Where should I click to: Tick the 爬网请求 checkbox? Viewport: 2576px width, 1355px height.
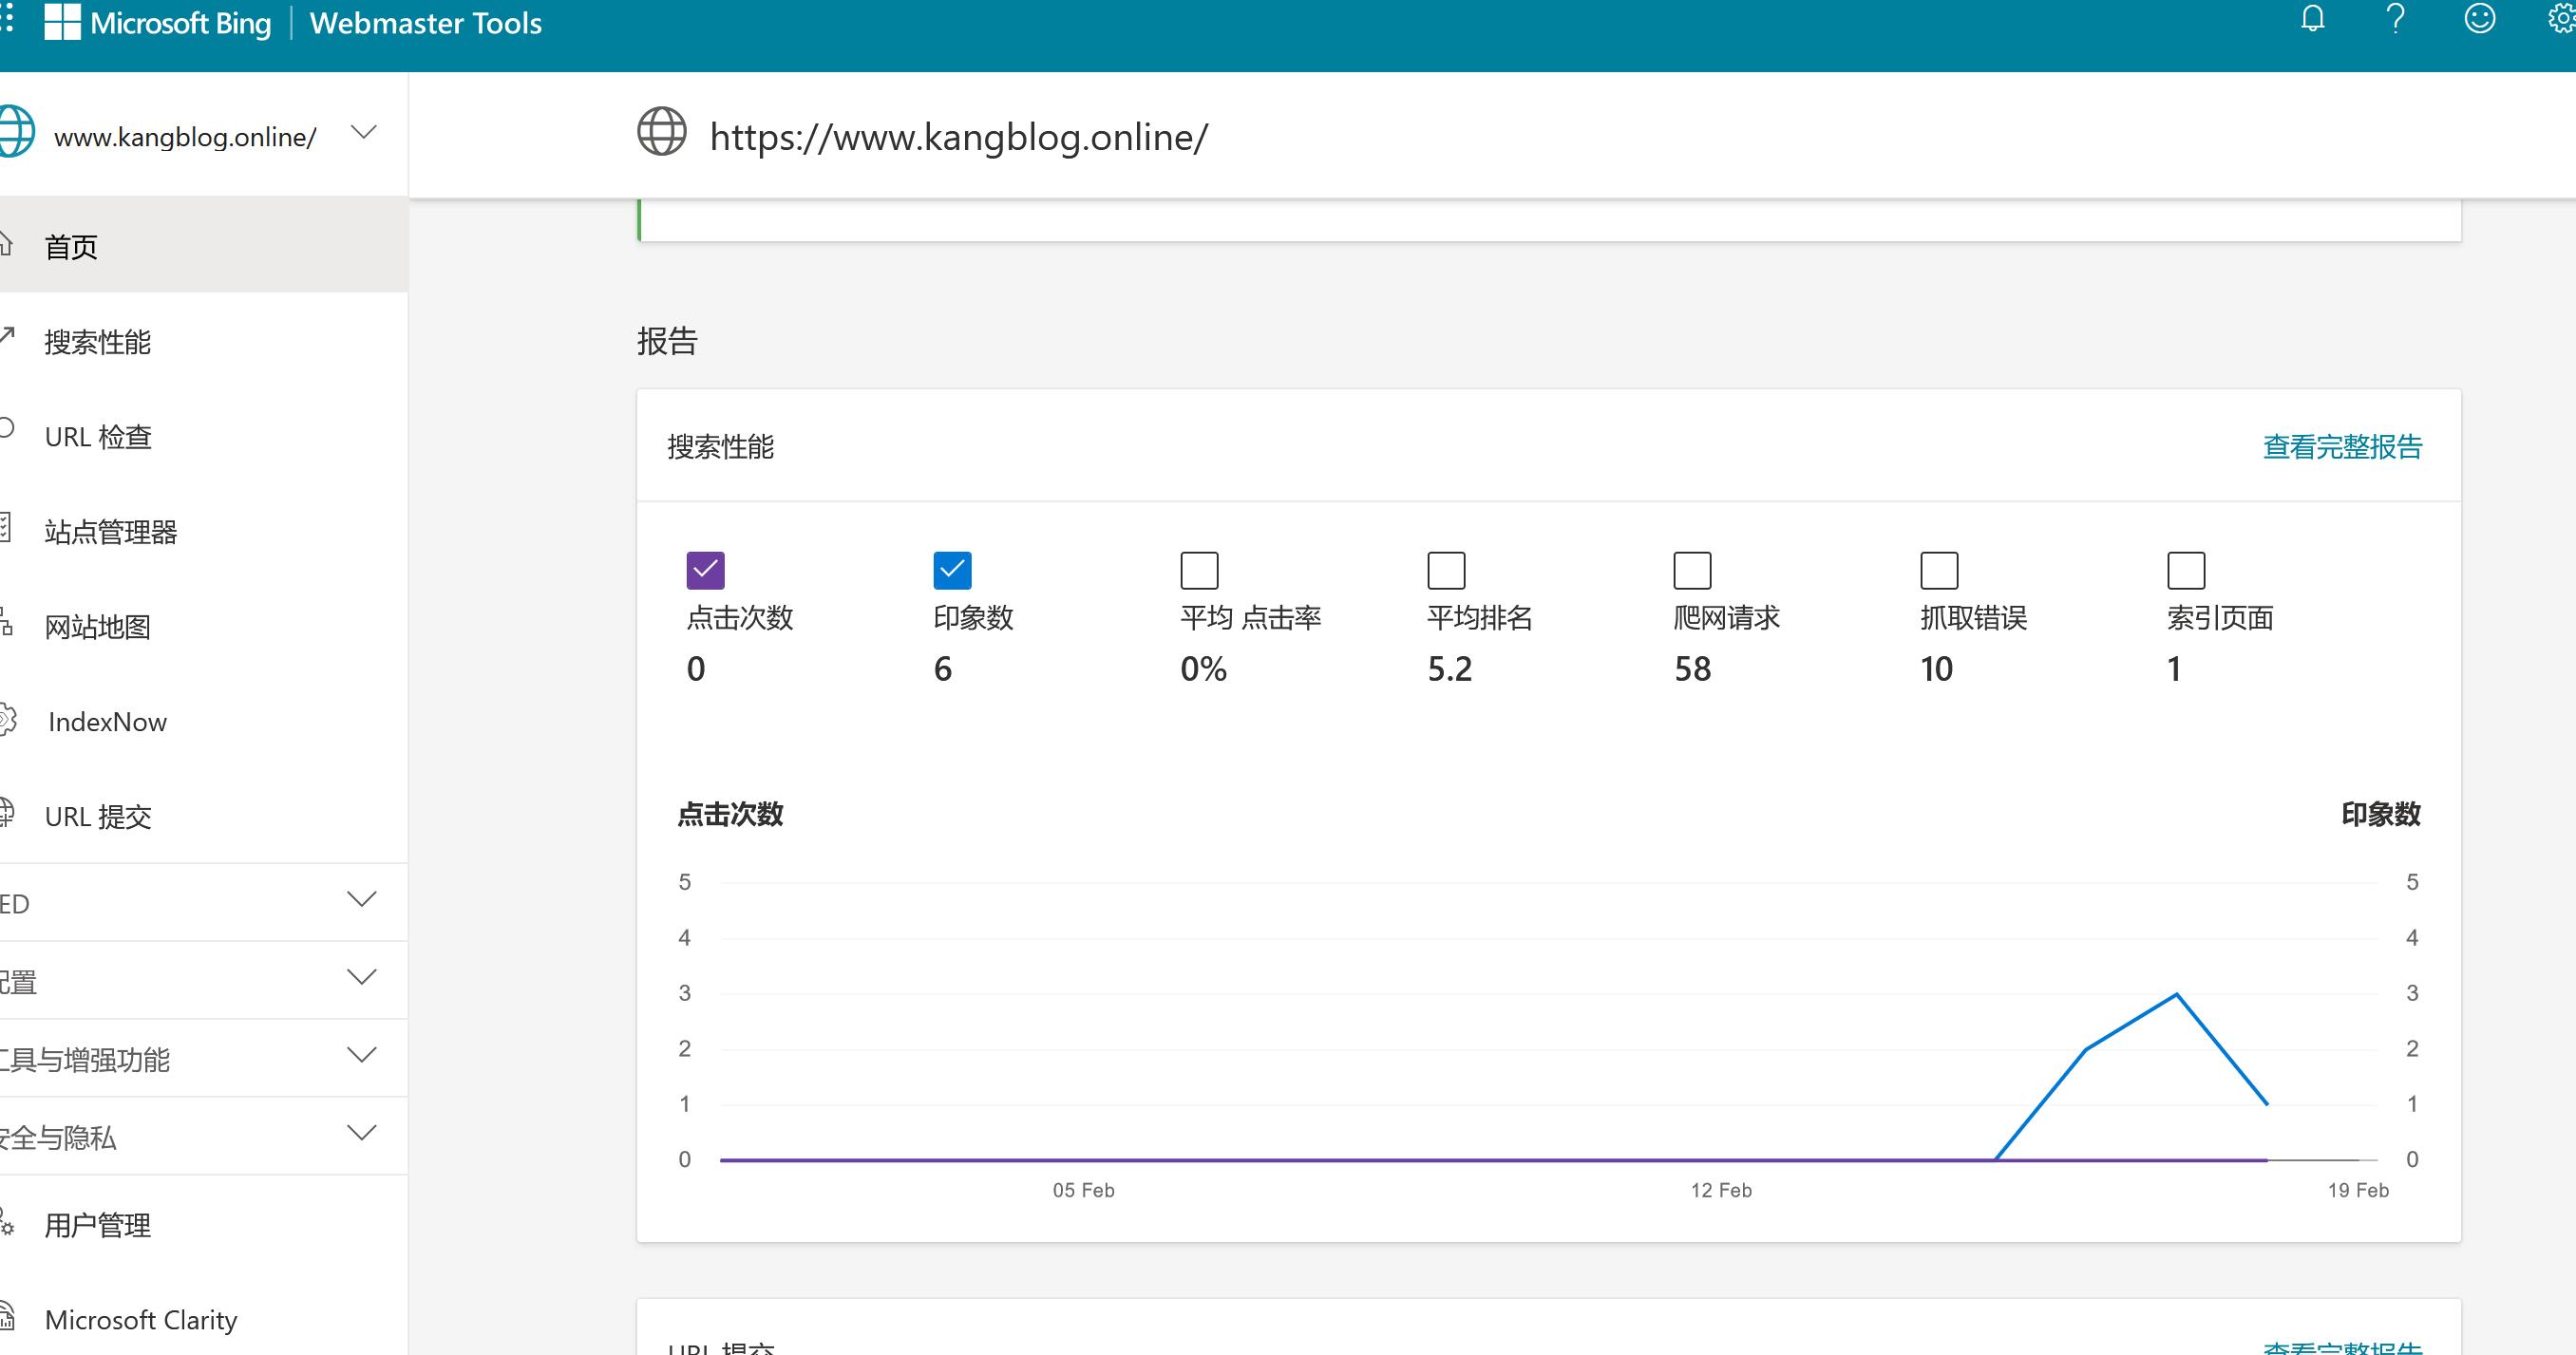click(1692, 570)
